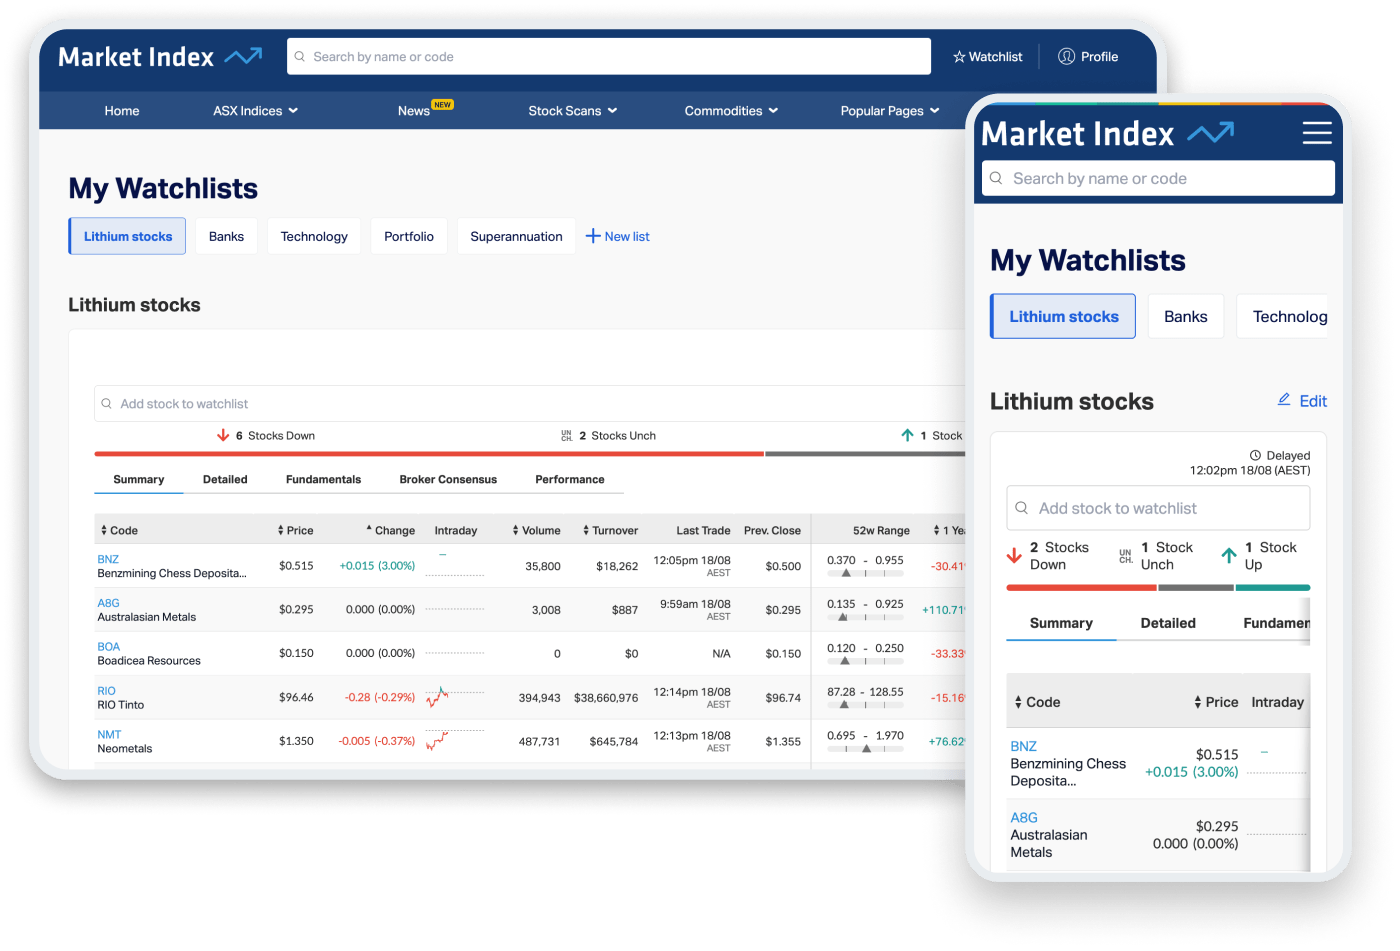The image size is (1400, 951).
Task: Click RIO price $96.46 cell
Action: point(296,697)
